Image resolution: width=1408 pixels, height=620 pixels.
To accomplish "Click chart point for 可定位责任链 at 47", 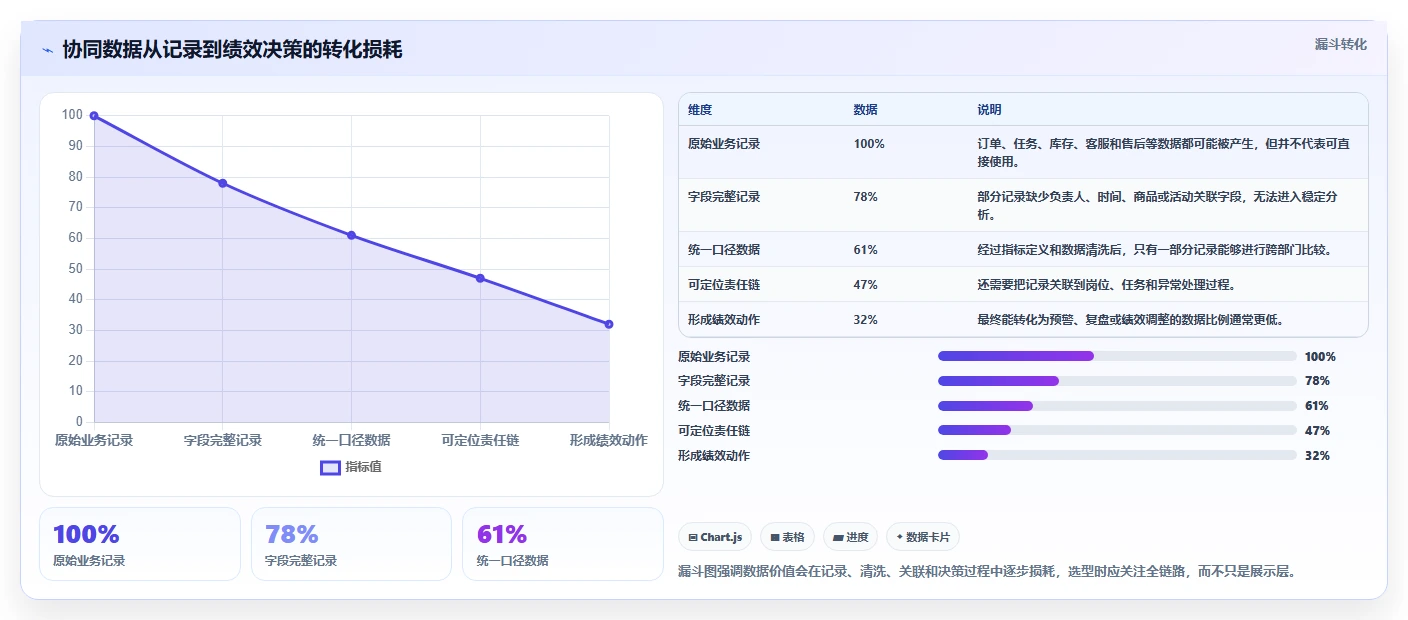I will point(480,278).
